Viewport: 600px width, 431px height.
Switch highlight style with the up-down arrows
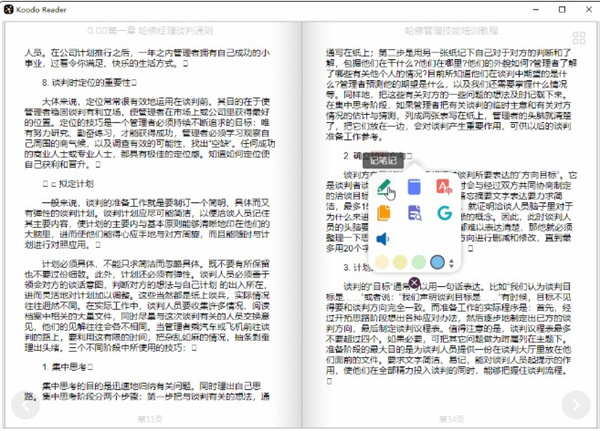click(x=452, y=263)
